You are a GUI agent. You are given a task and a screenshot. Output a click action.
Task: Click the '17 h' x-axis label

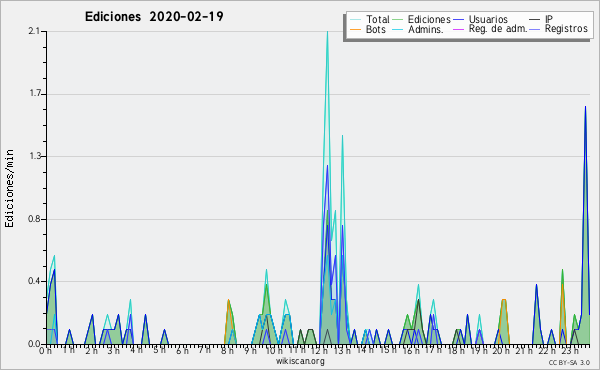point(433,350)
